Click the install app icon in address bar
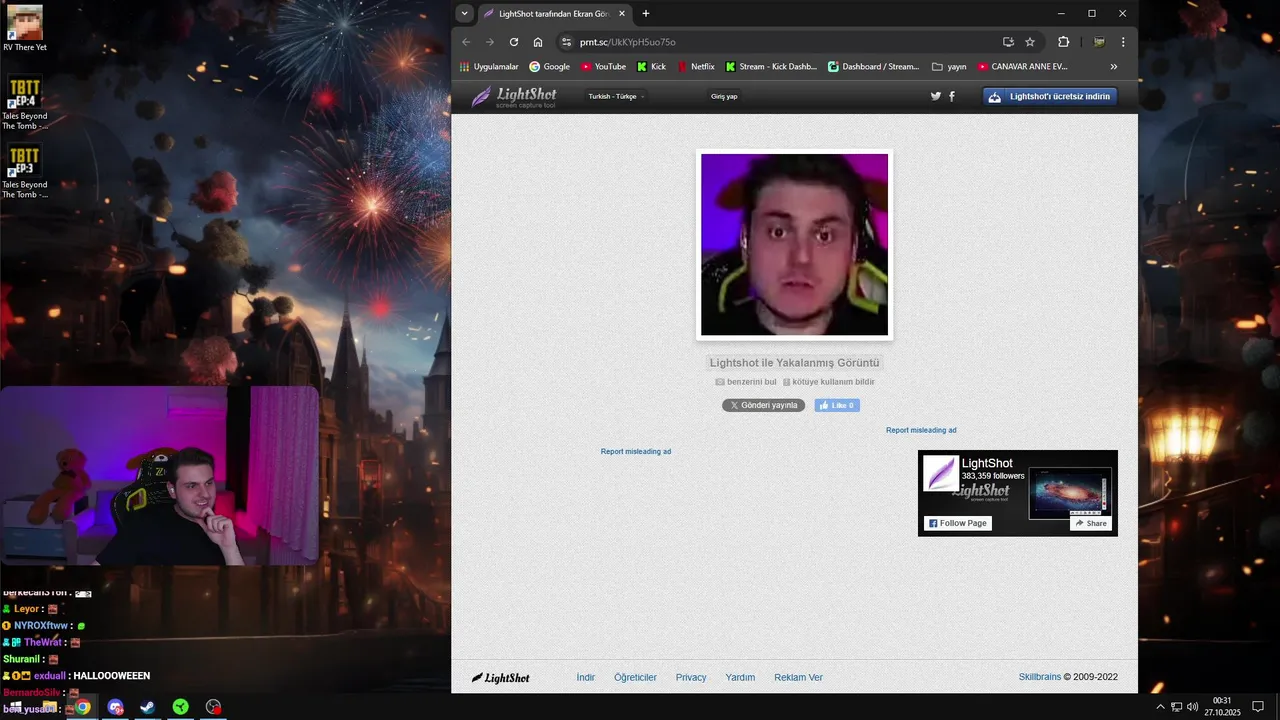This screenshot has height=720, width=1280. tap(1008, 42)
